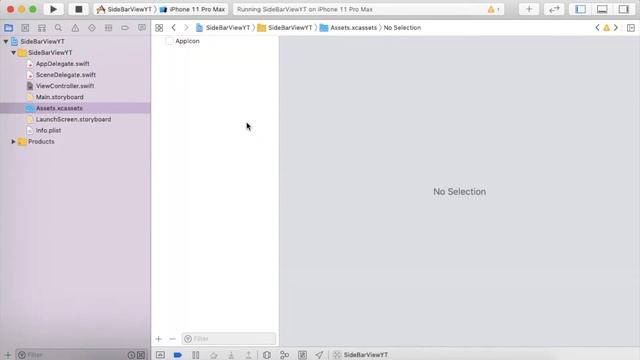Open the Debug navigator

(x=108, y=28)
